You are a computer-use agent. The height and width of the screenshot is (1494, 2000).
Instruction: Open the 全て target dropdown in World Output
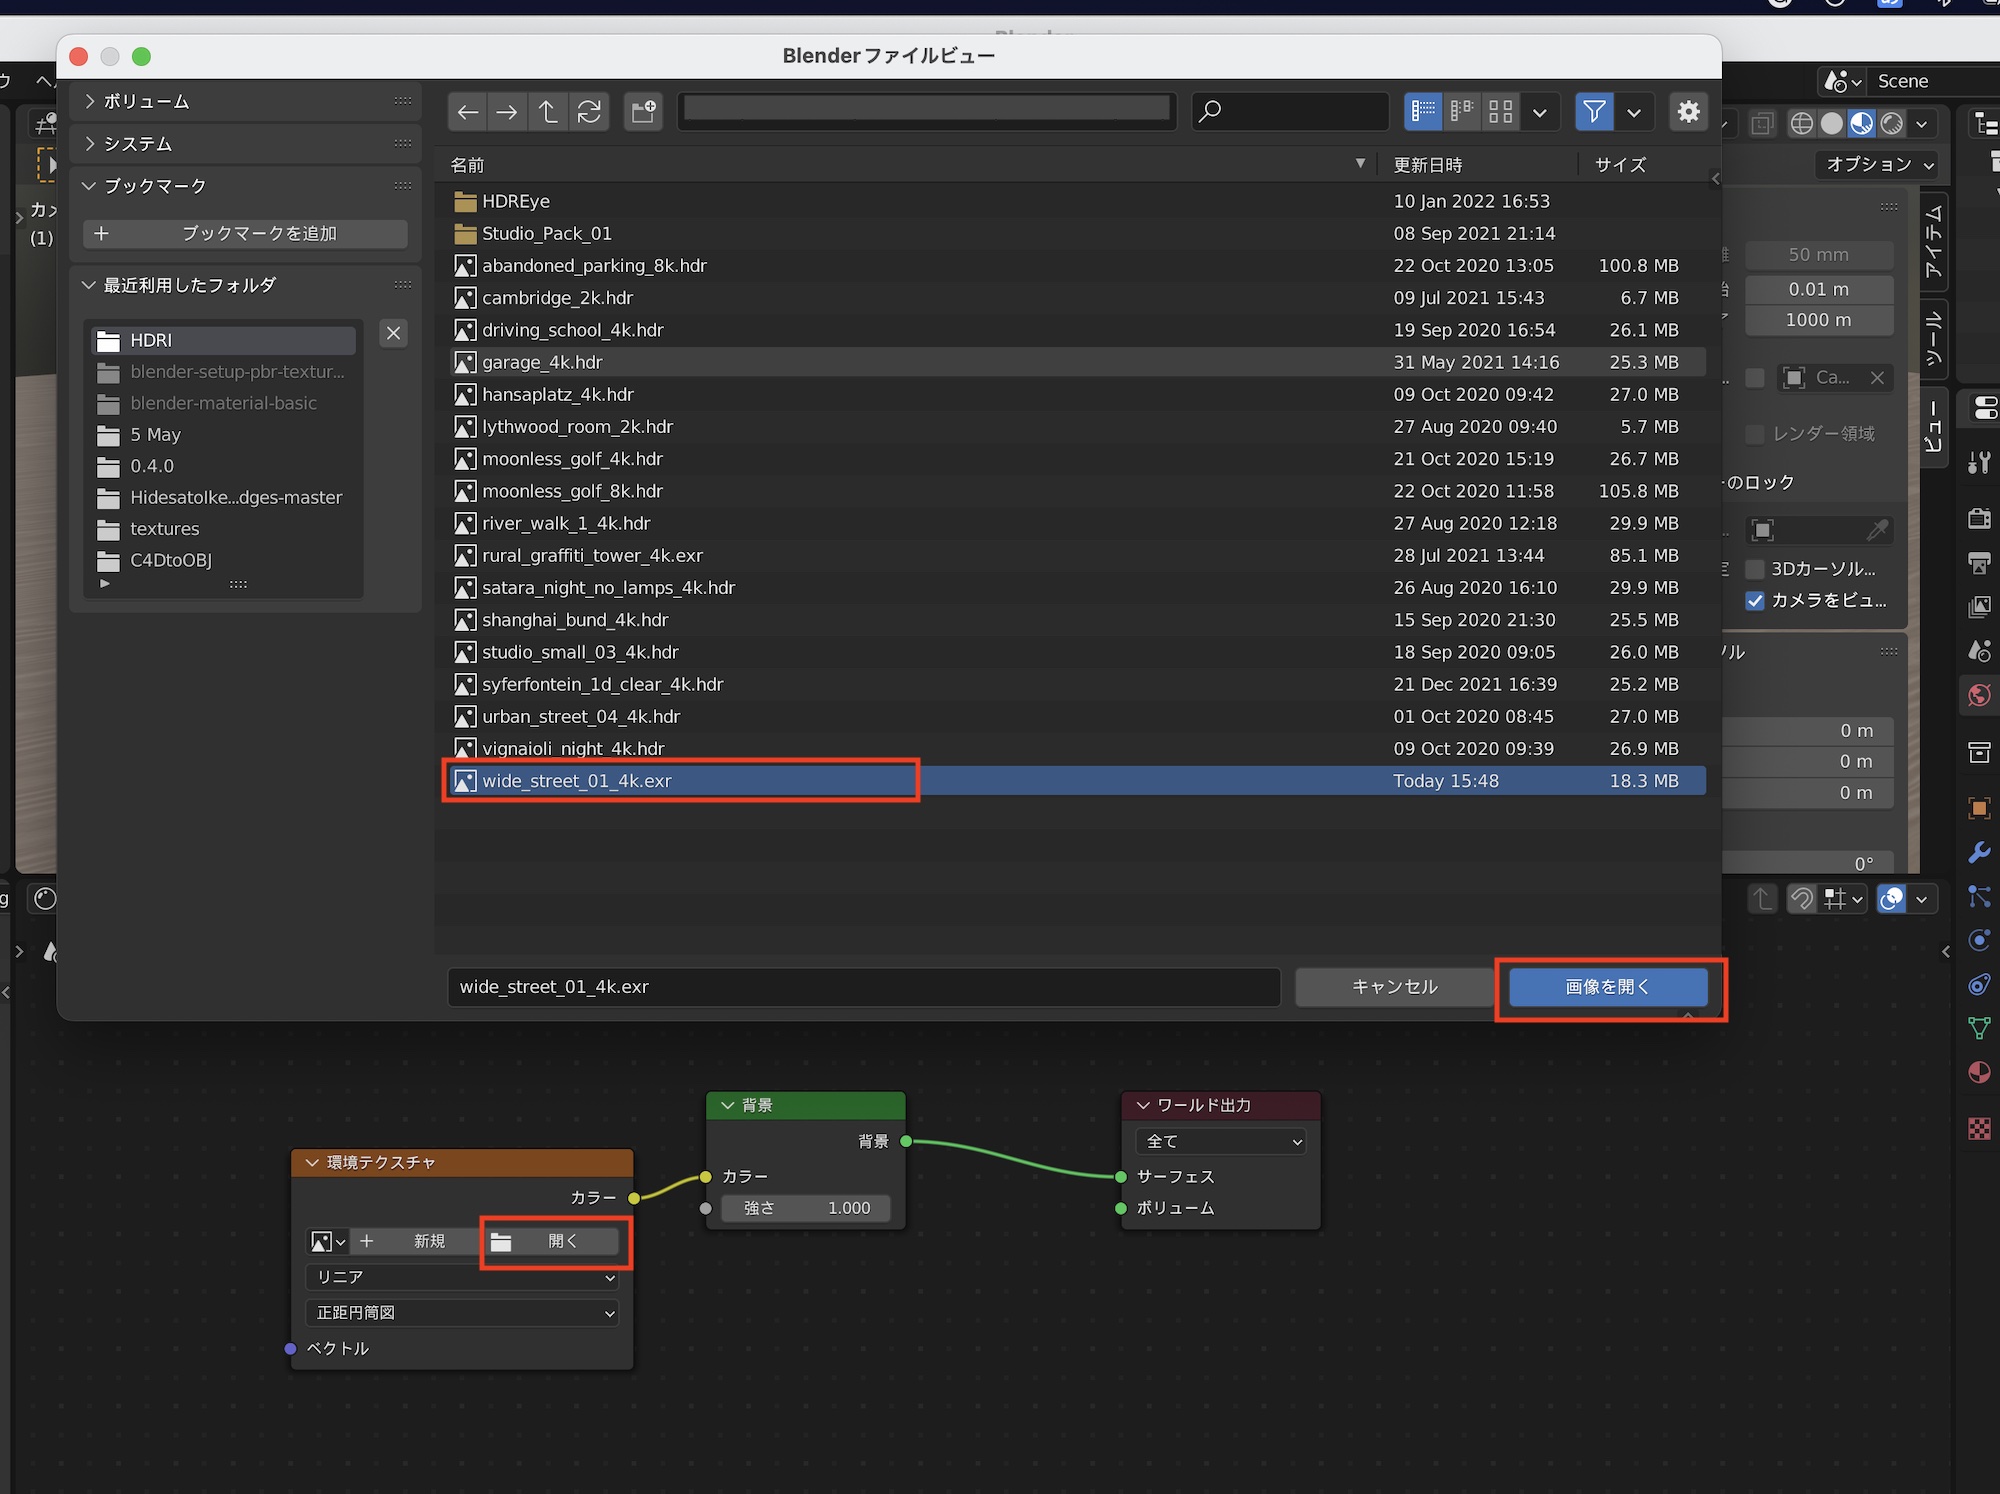click(1220, 1141)
